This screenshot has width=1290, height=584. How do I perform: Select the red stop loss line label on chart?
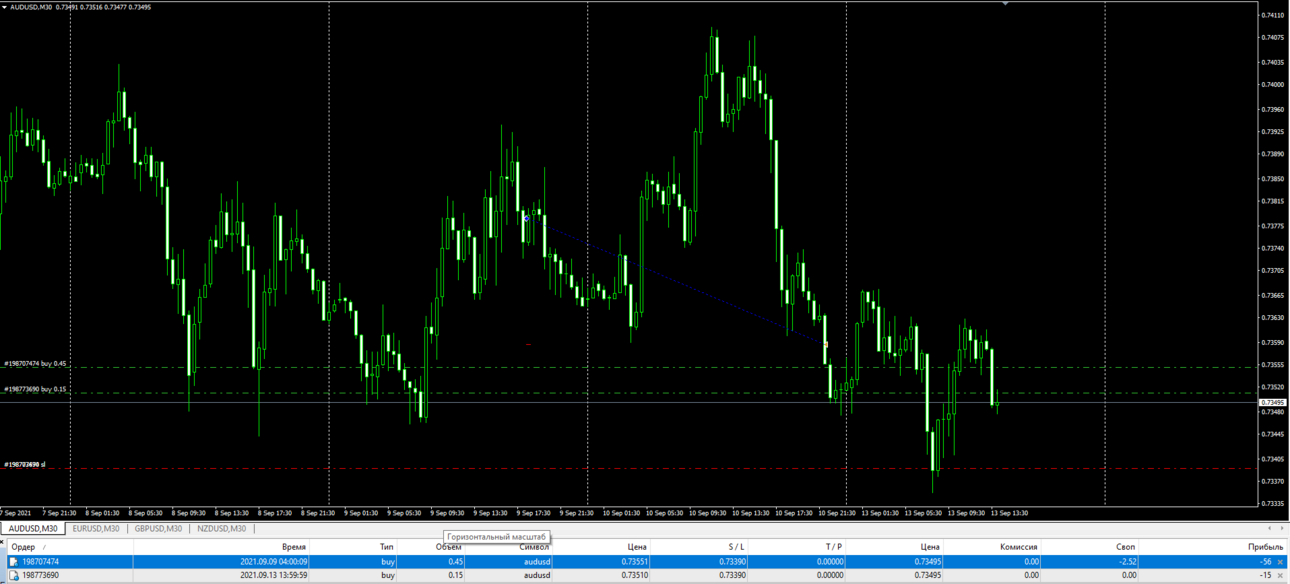pos(24,464)
